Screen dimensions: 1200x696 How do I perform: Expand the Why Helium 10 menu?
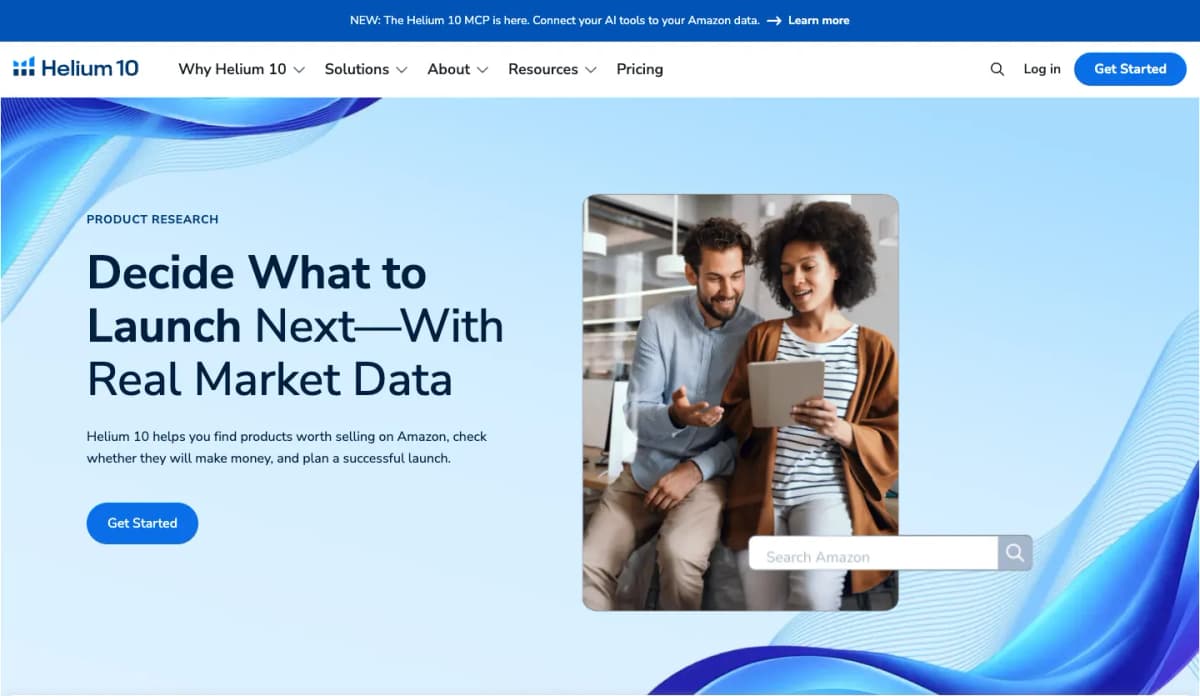pos(241,69)
